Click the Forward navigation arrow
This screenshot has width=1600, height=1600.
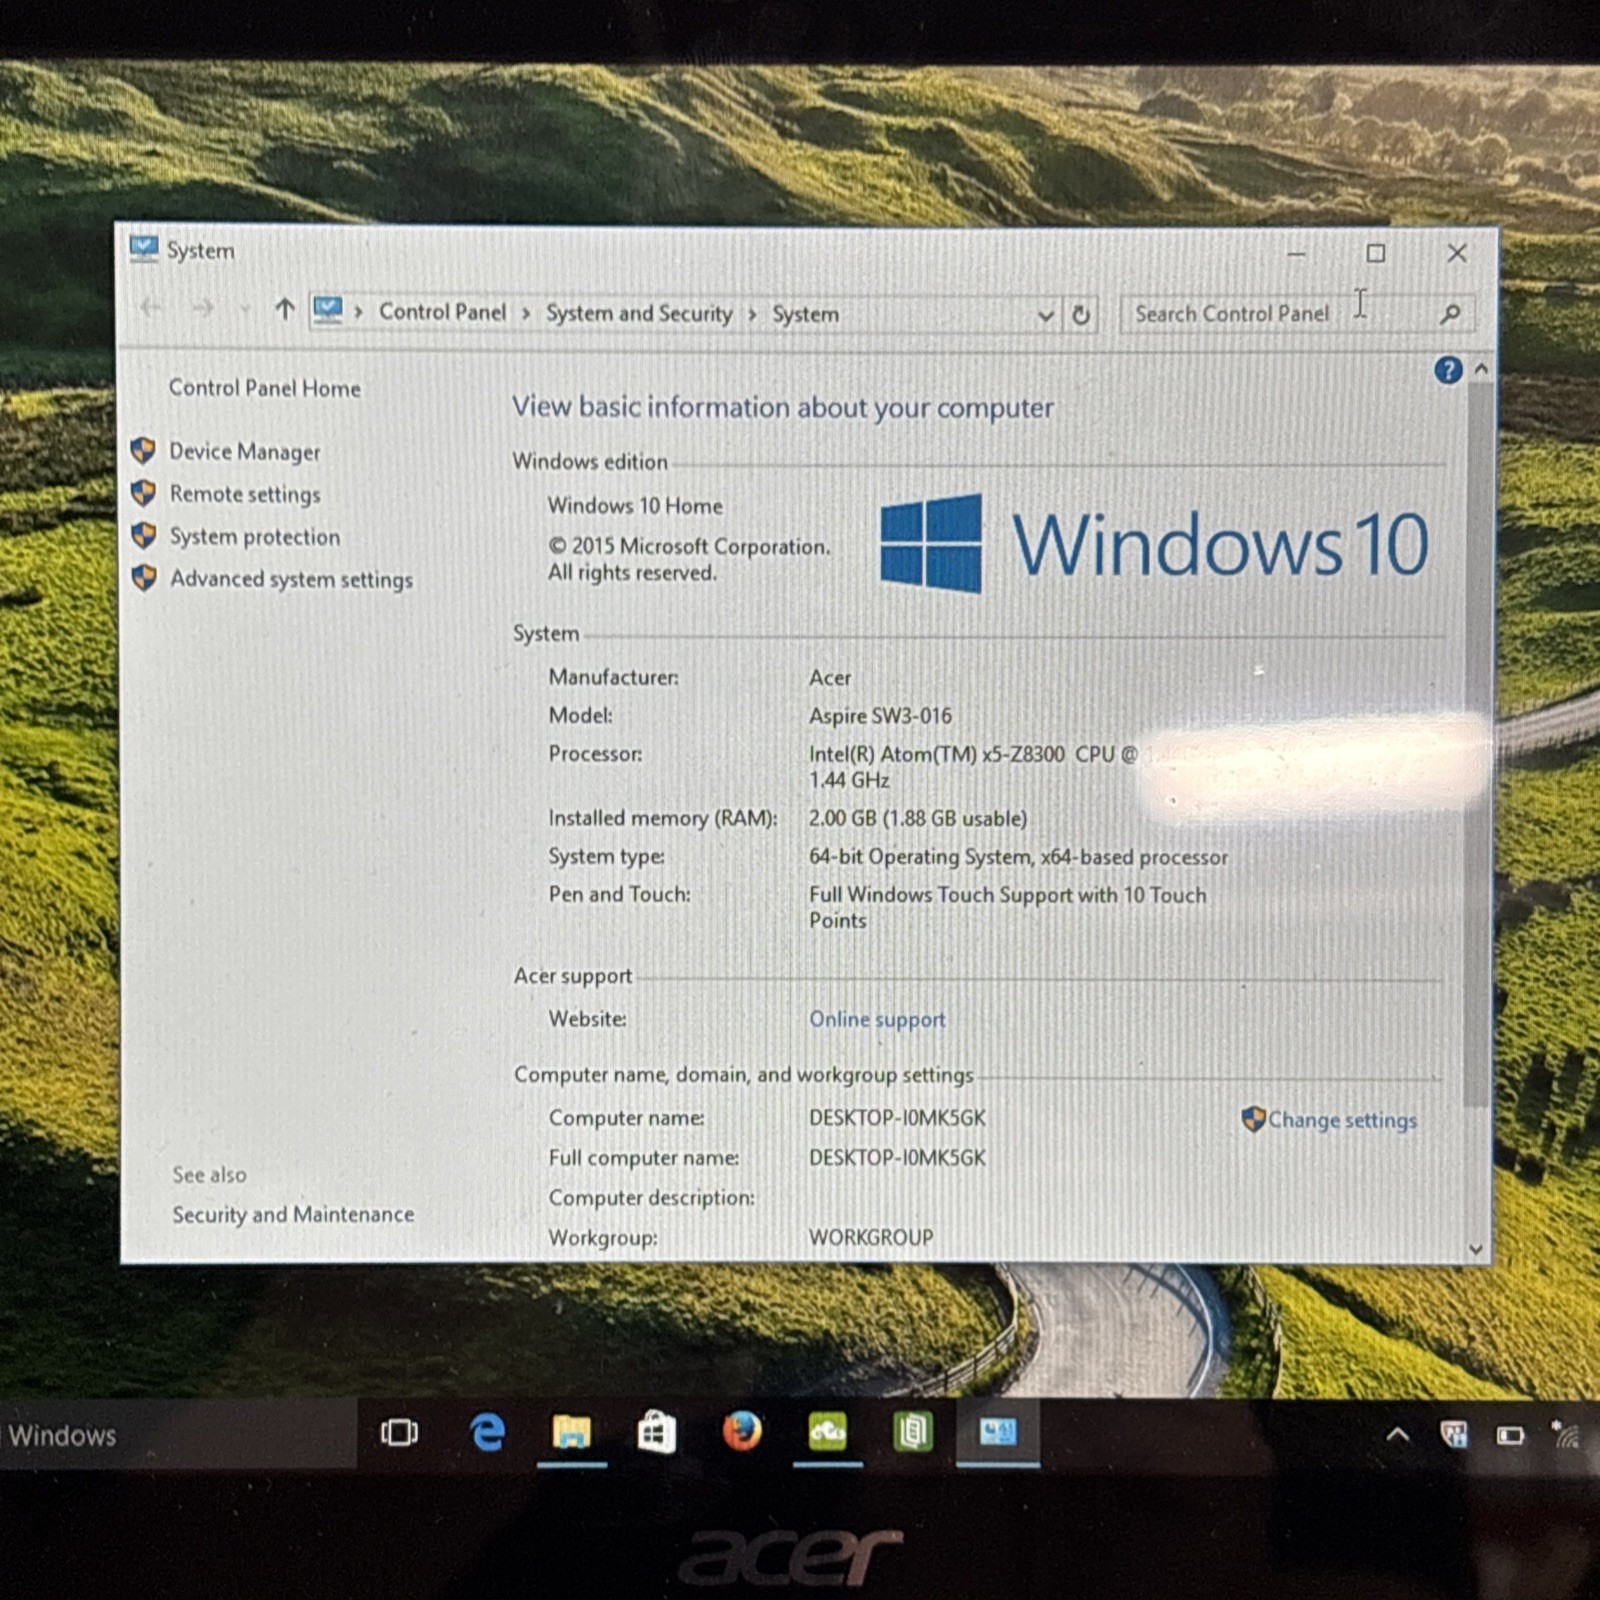[x=203, y=308]
